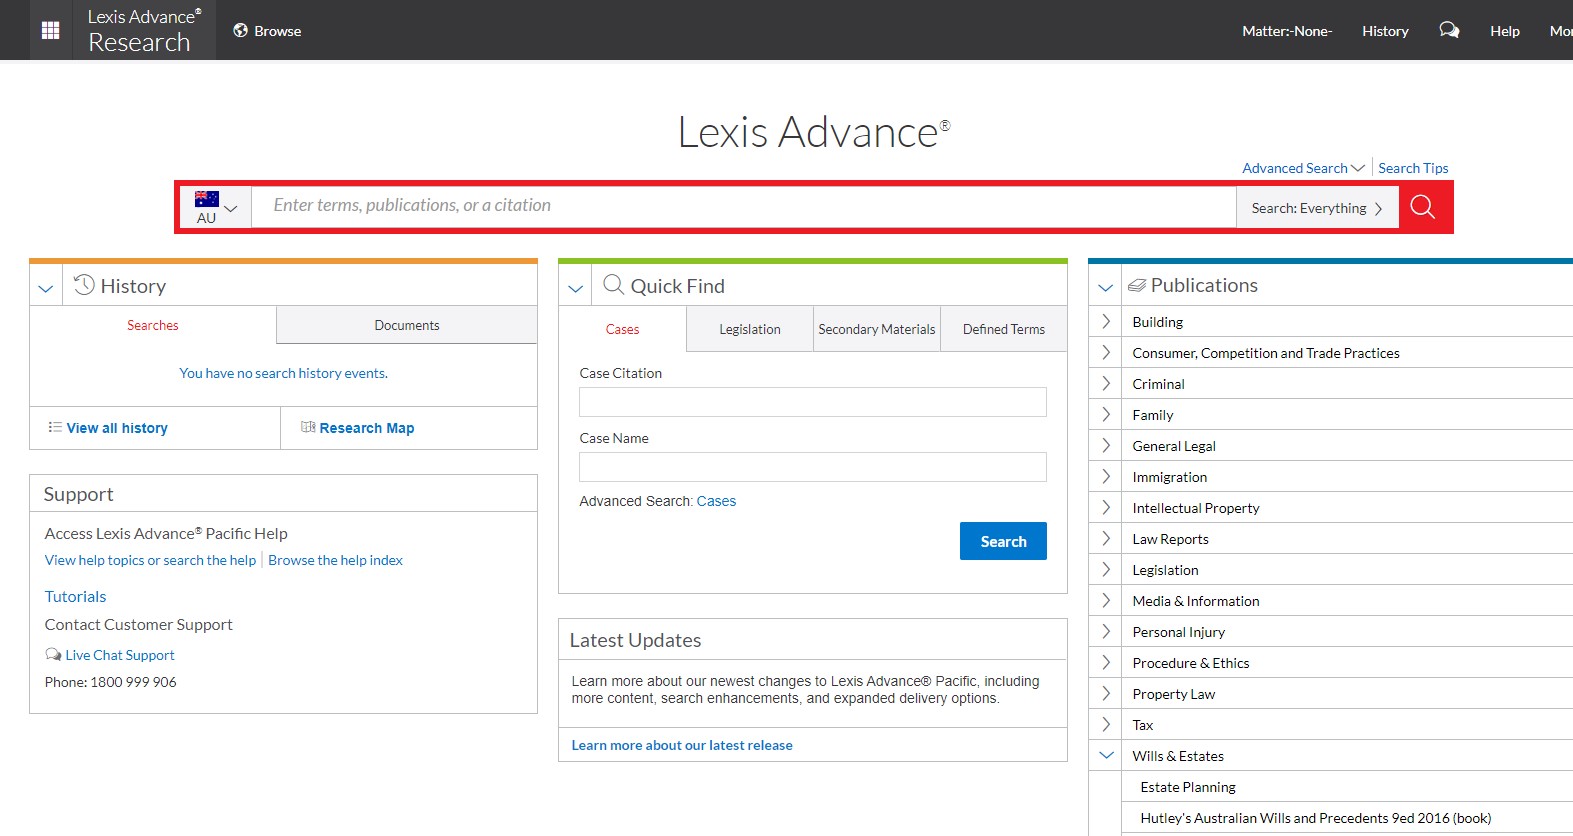Switch to the Documents history tab
Screen dimensions: 1573x836
(407, 325)
